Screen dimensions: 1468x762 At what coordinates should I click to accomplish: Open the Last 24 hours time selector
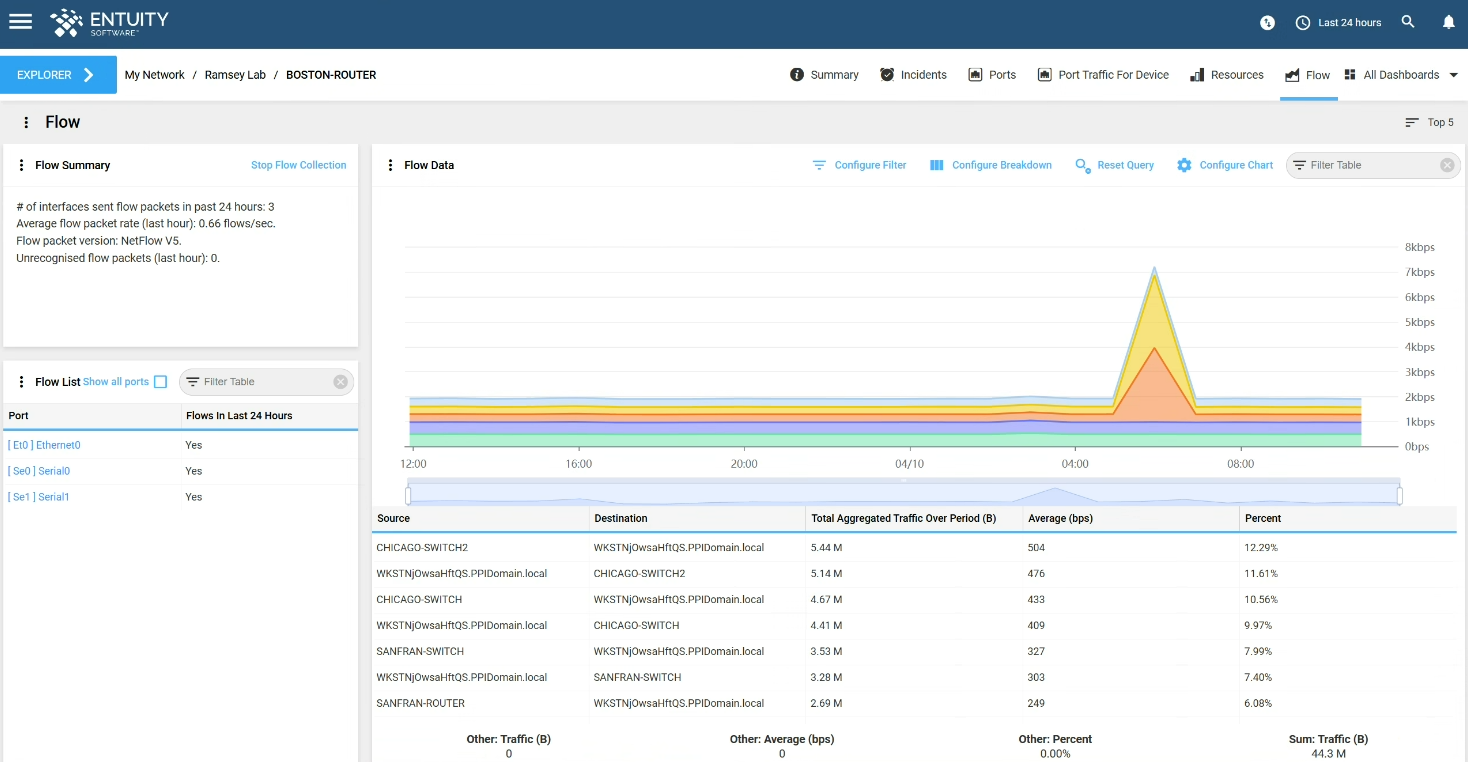pos(1338,22)
